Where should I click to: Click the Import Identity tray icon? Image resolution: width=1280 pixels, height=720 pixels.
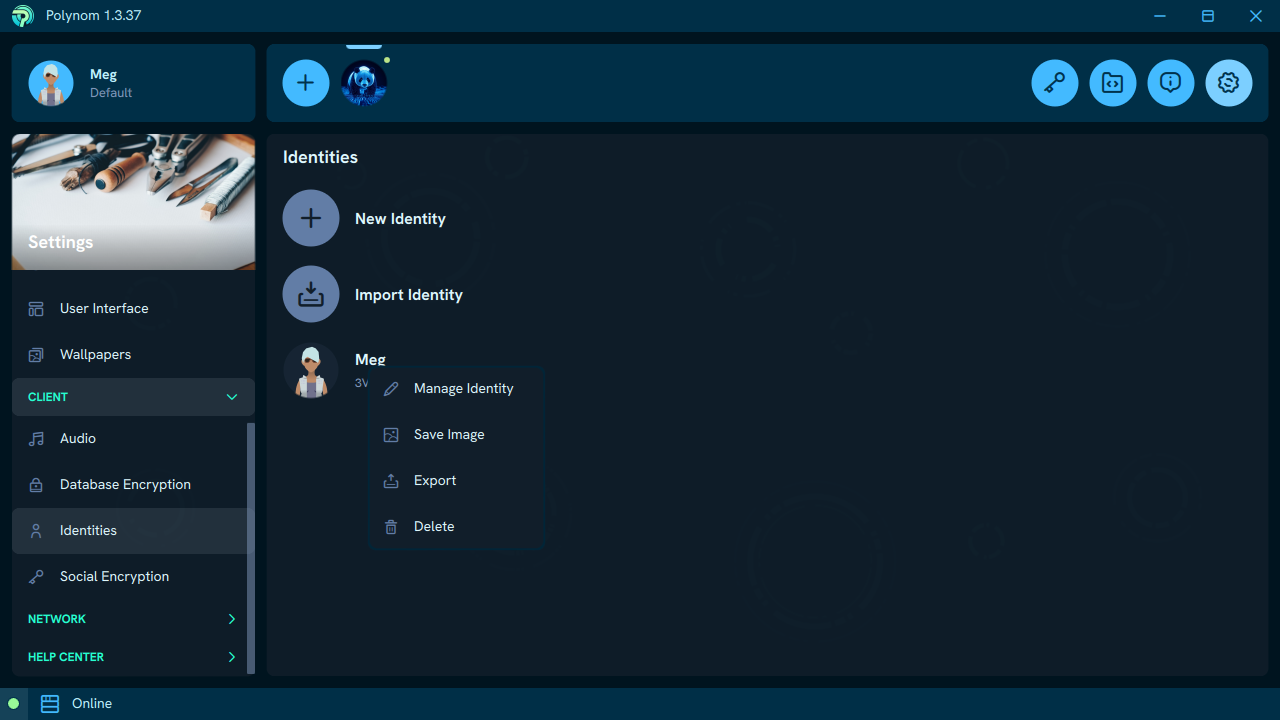pyautogui.click(x=311, y=294)
